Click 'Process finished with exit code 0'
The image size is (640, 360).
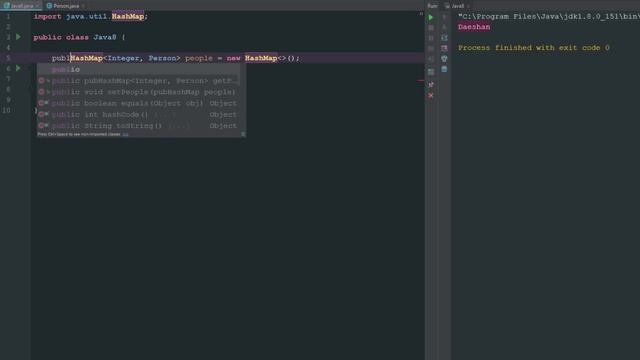(x=533, y=48)
